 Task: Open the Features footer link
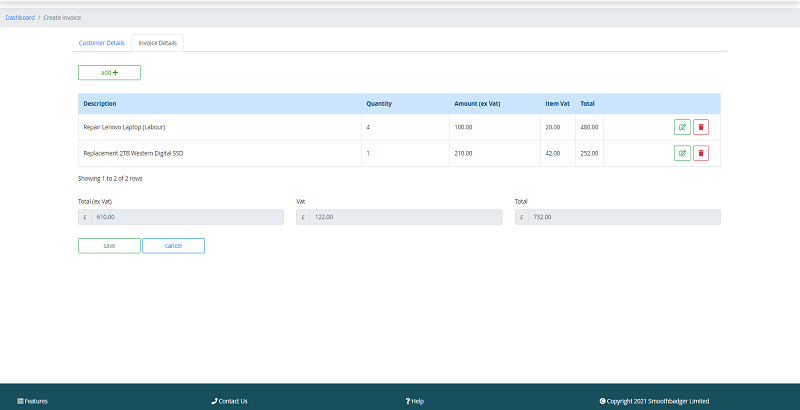(x=33, y=401)
